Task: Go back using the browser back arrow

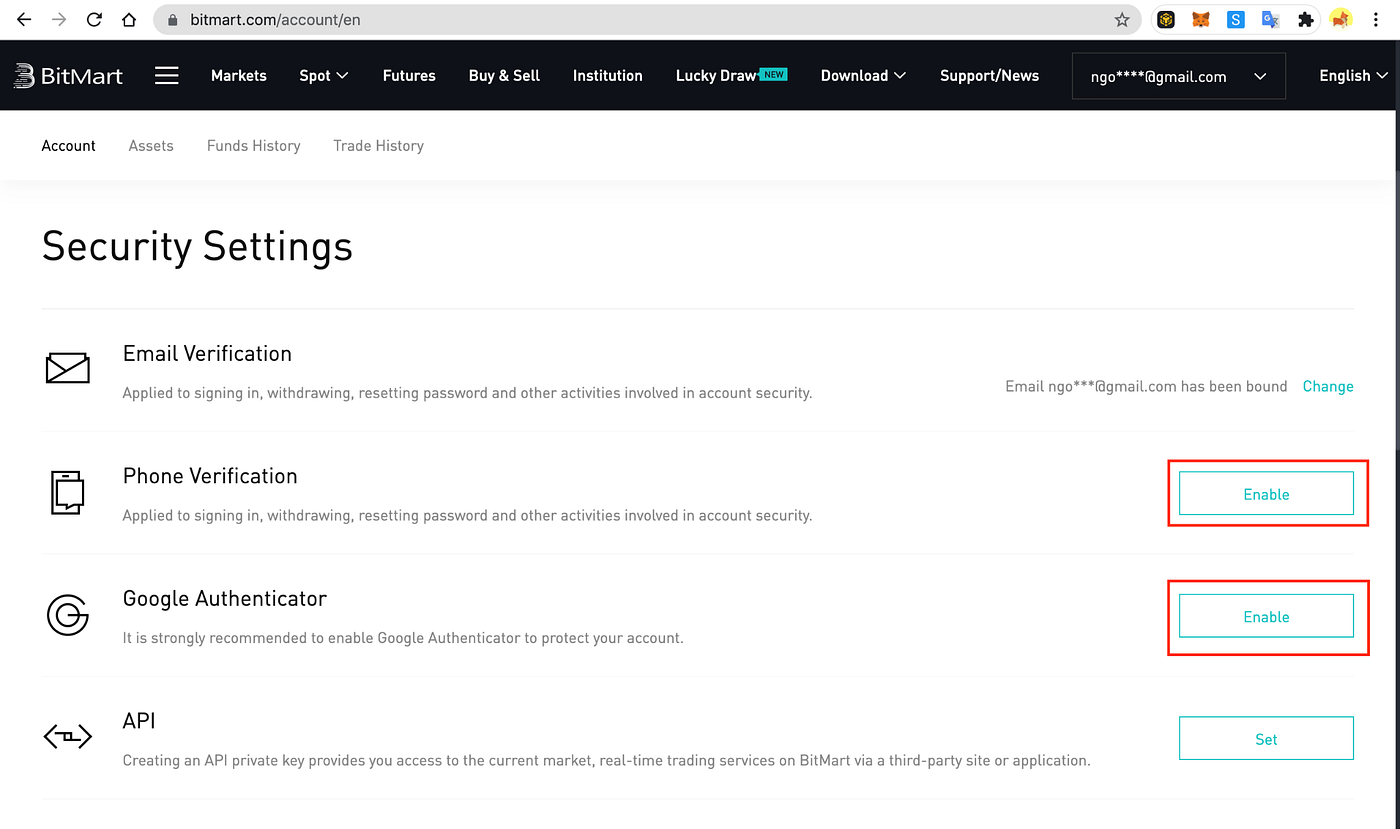Action: coord(24,19)
